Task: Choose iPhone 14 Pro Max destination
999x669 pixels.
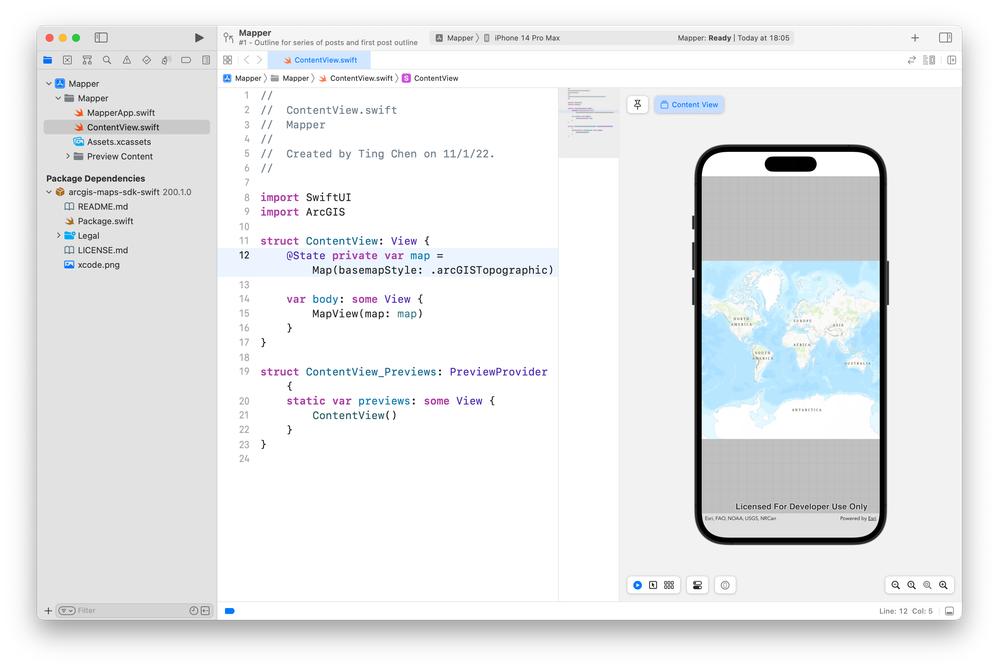Action: tap(522, 38)
